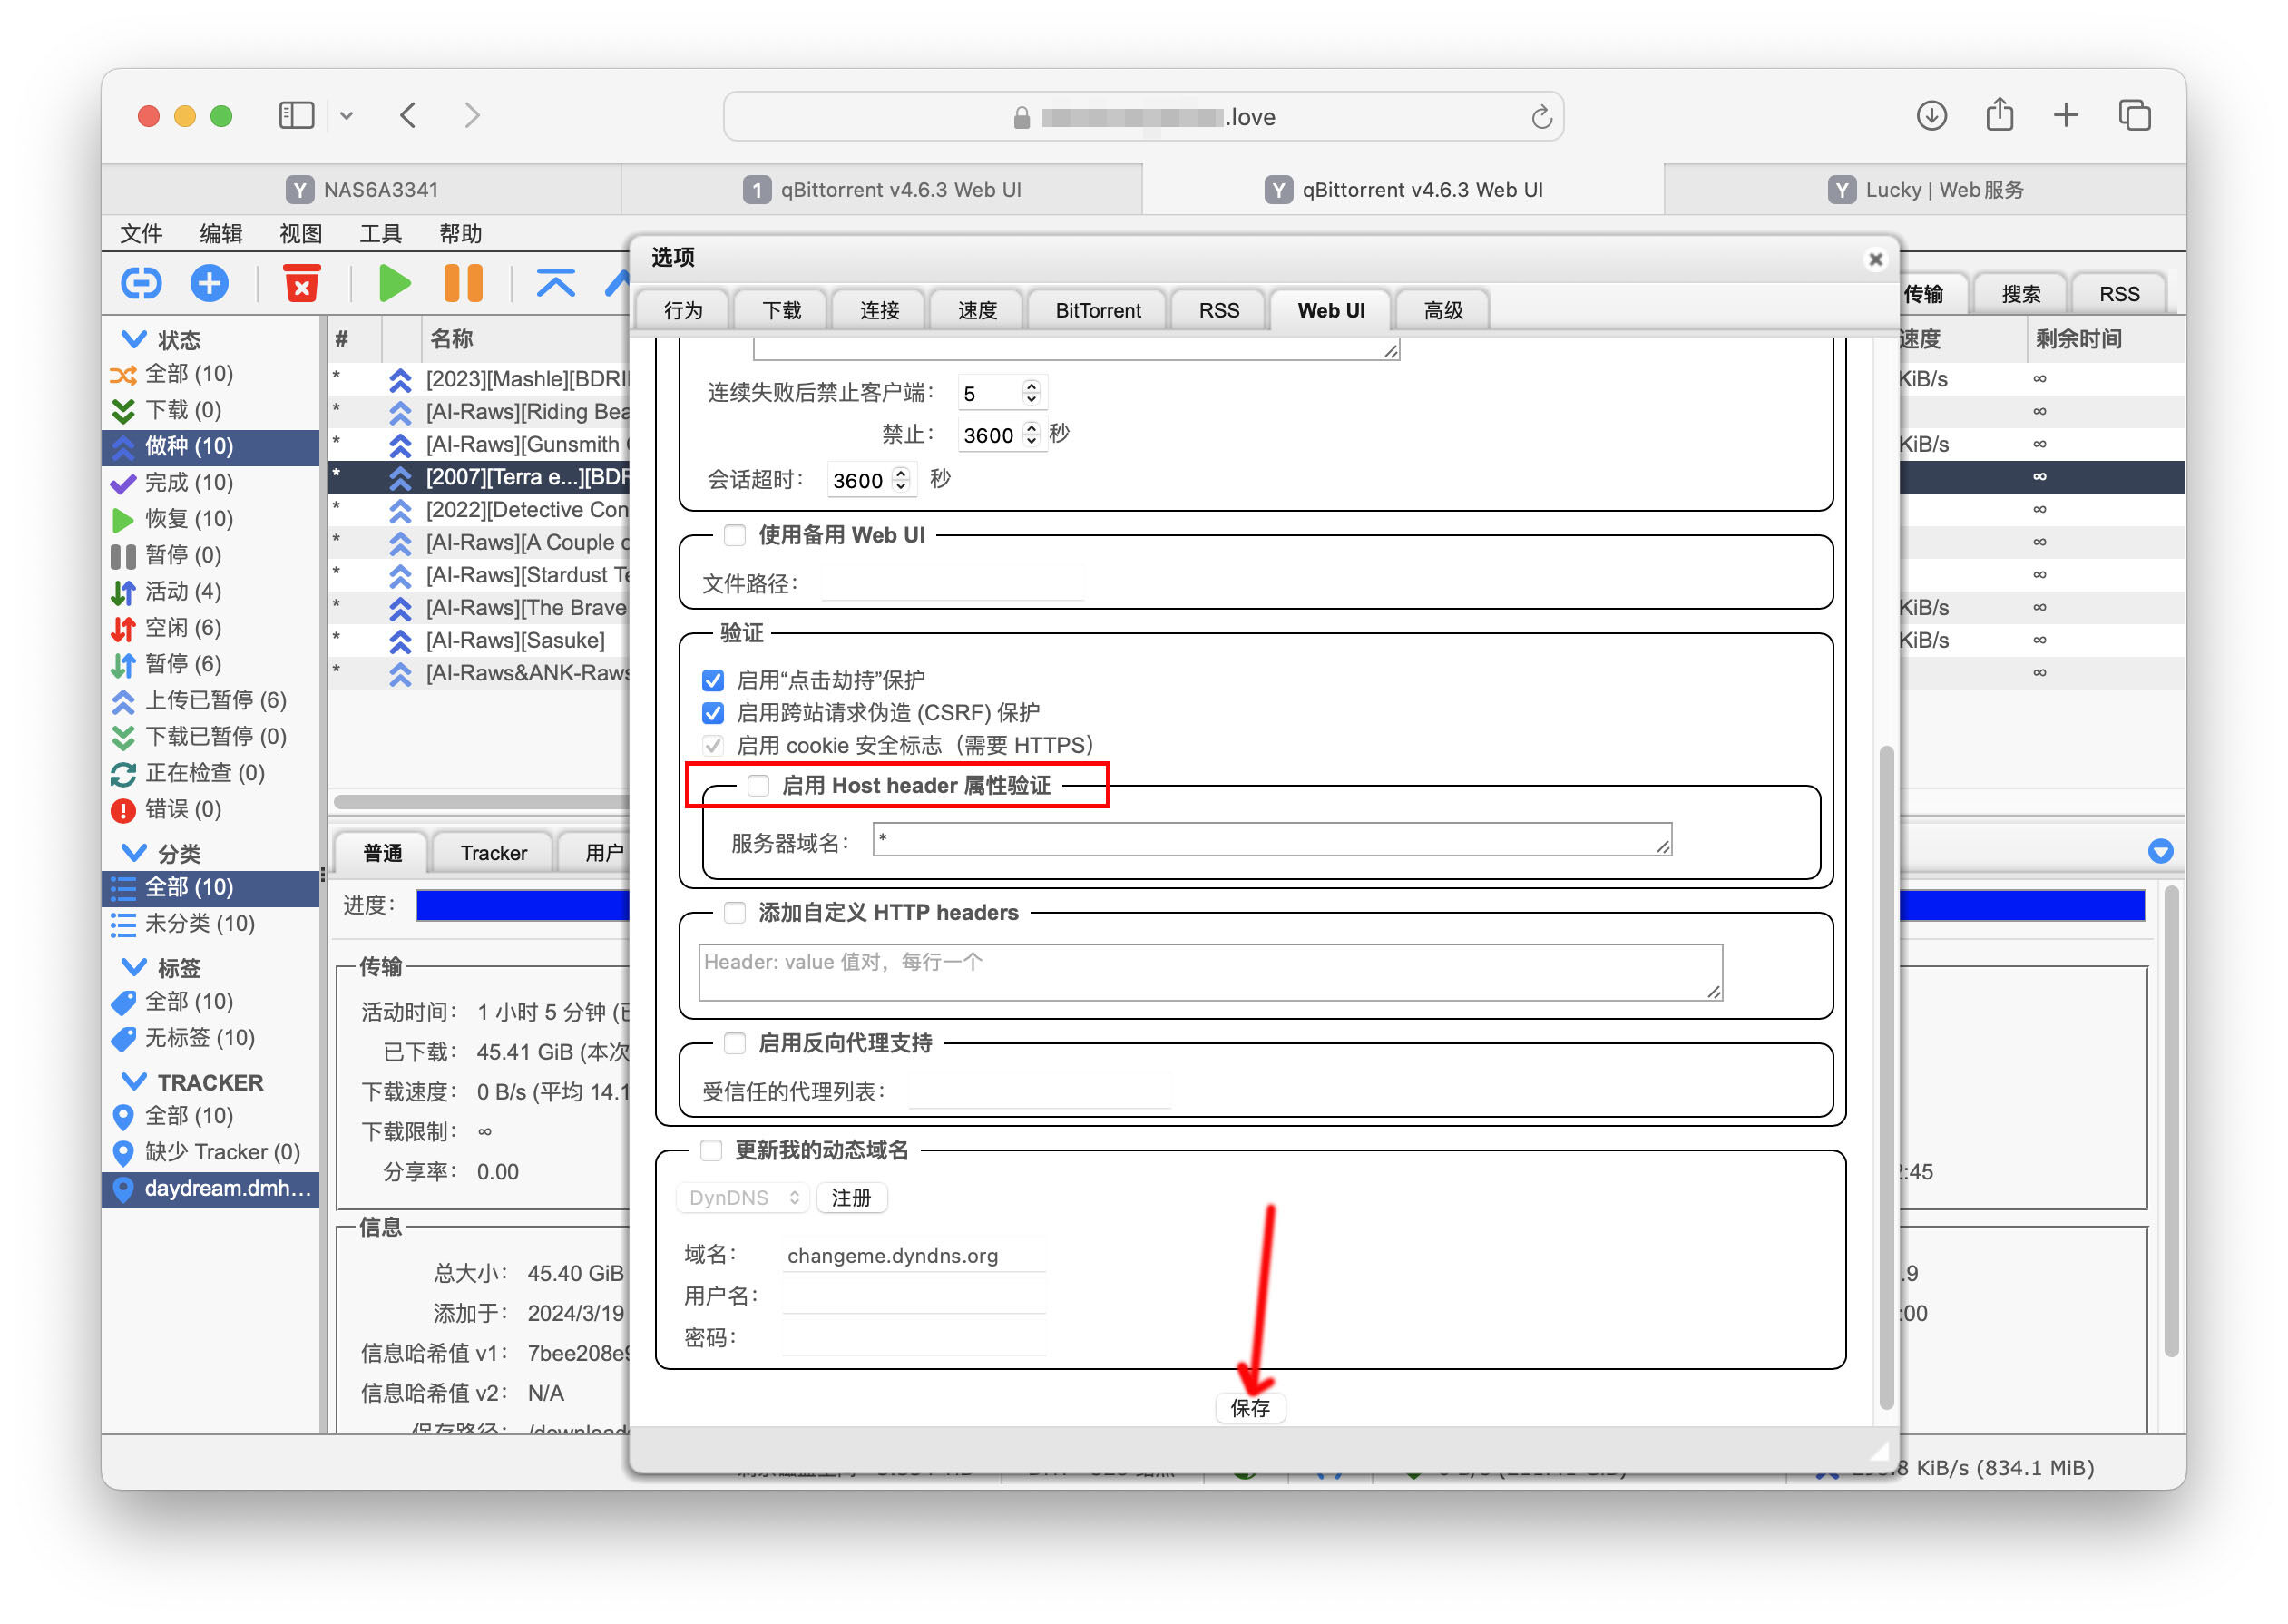Click the 服务器域名 input field

pyautogui.click(x=1272, y=841)
